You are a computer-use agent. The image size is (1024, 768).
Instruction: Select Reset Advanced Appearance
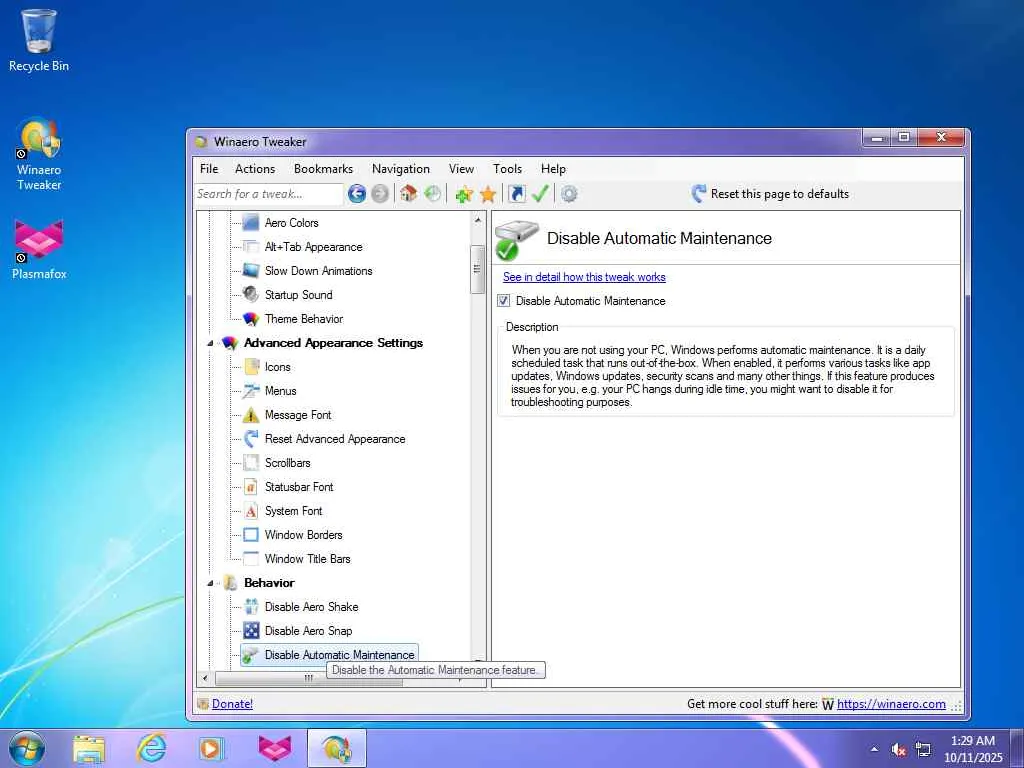coord(335,439)
